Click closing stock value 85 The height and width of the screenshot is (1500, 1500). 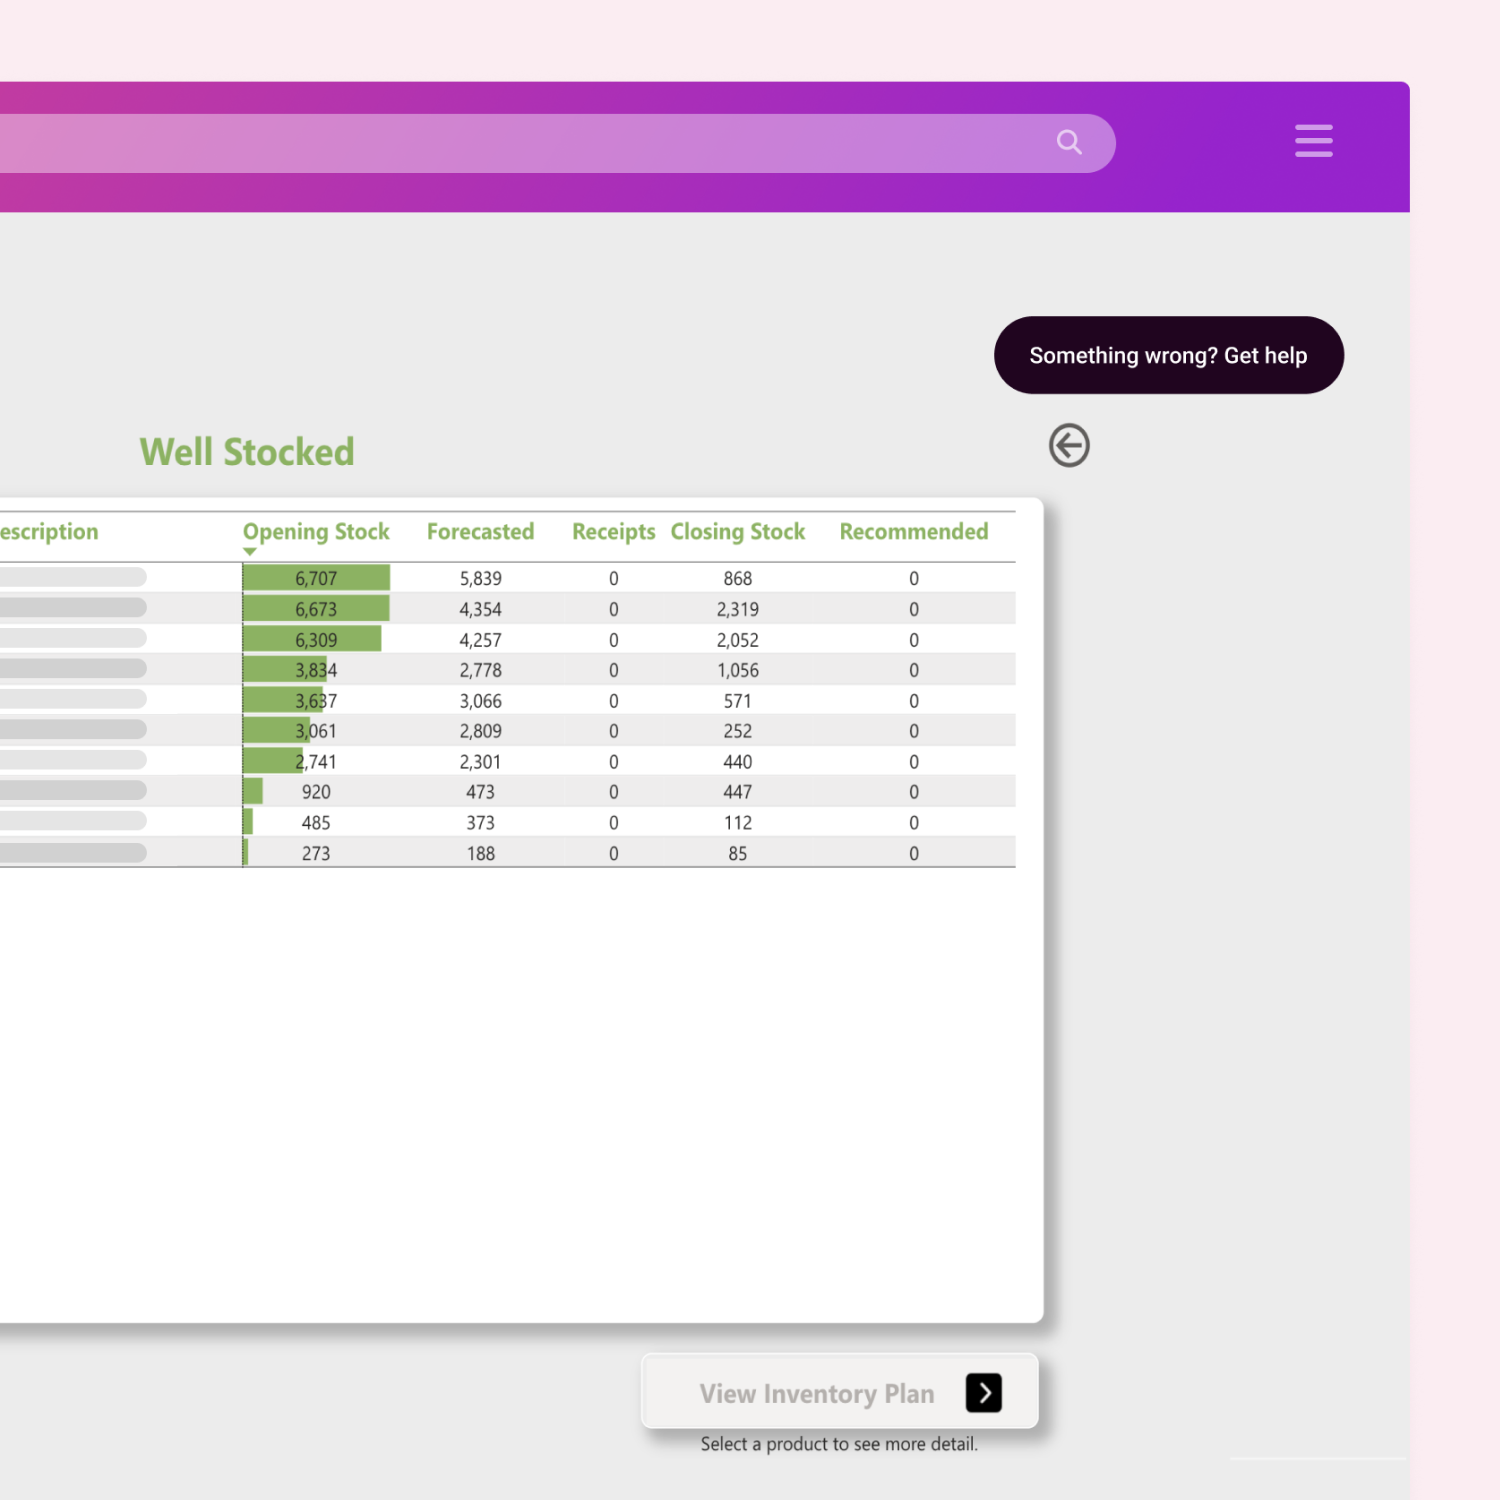(x=738, y=853)
